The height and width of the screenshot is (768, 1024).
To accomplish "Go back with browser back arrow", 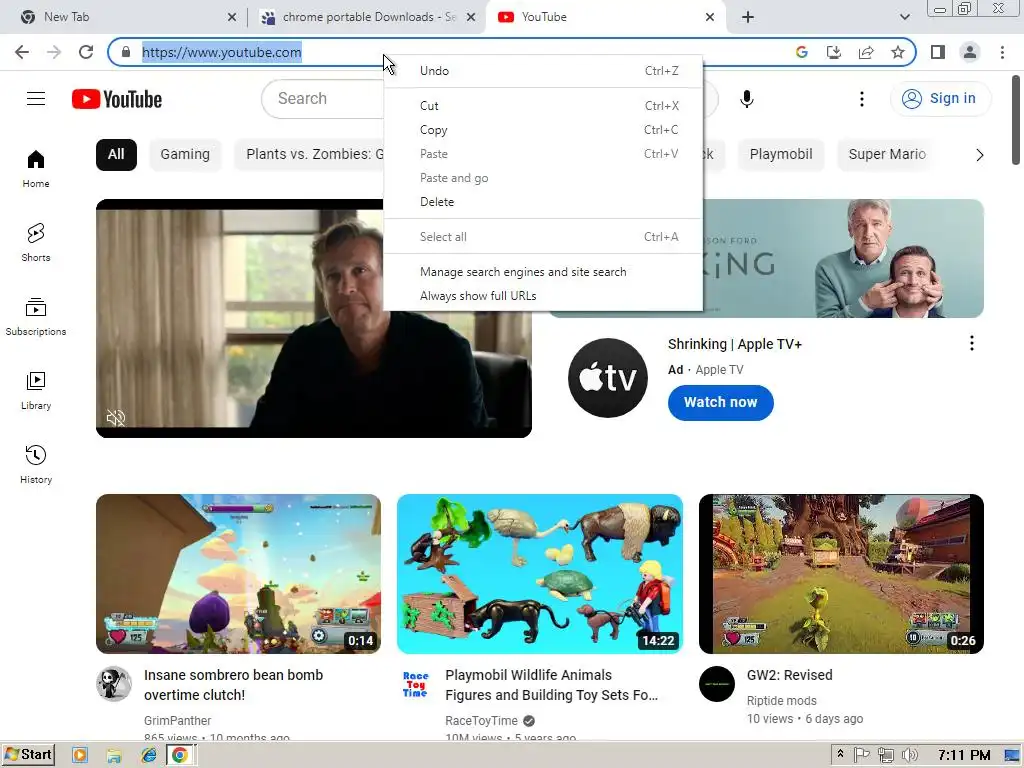I will [22, 52].
